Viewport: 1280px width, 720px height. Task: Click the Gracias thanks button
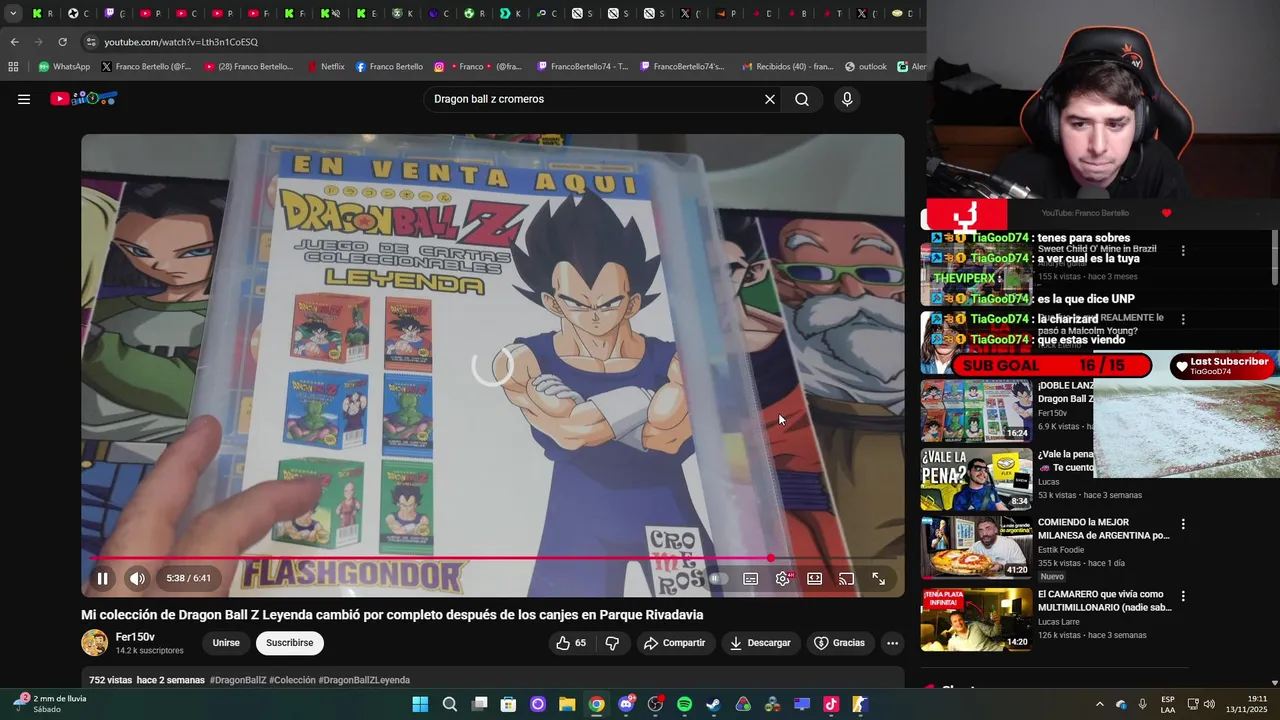(x=839, y=643)
